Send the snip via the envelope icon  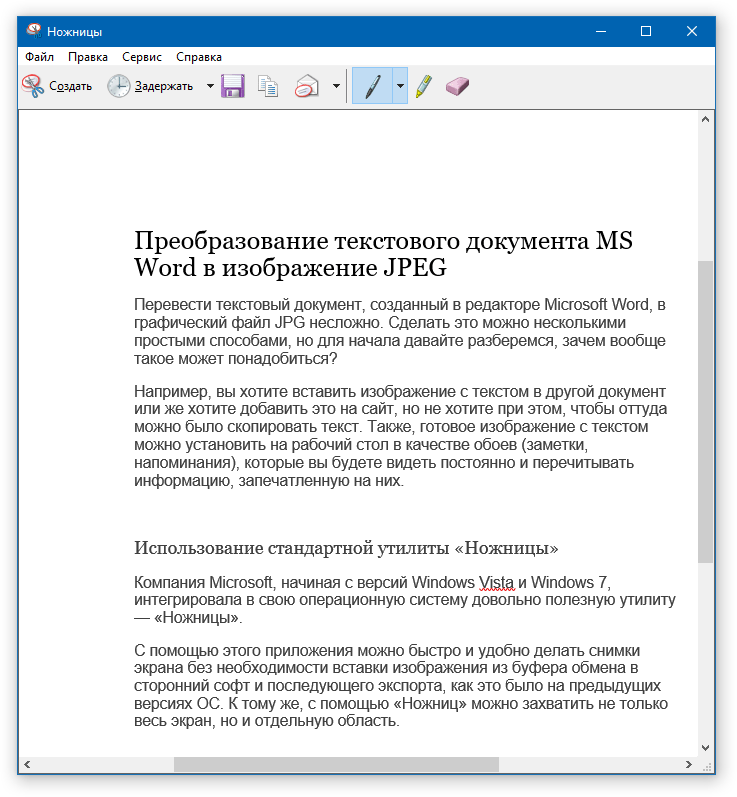pyautogui.click(x=307, y=87)
